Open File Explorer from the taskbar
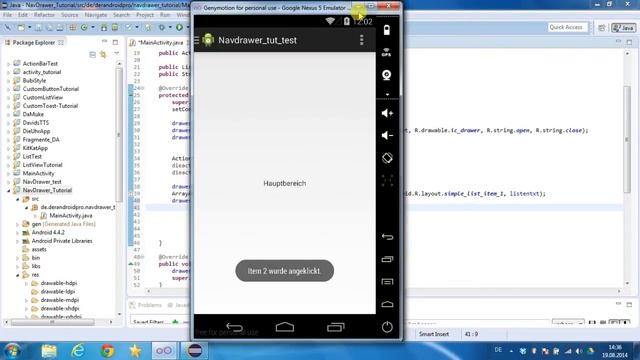This screenshot has height=360, width=640. (x=49, y=351)
